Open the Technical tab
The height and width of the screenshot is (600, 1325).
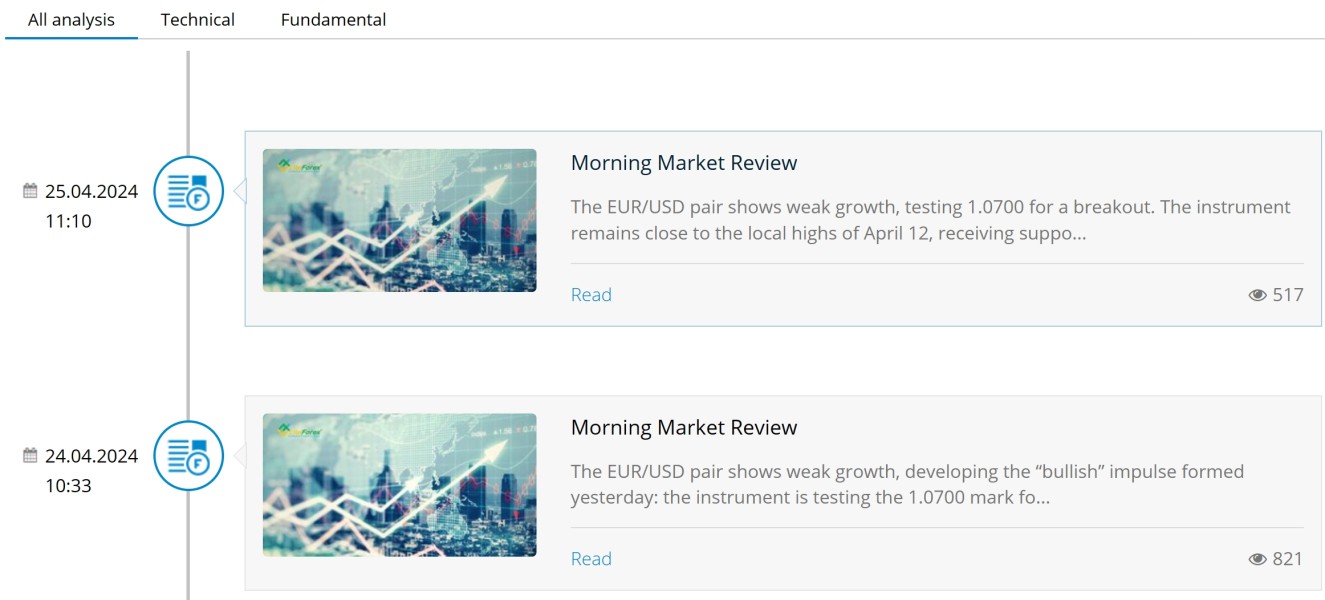click(x=197, y=20)
